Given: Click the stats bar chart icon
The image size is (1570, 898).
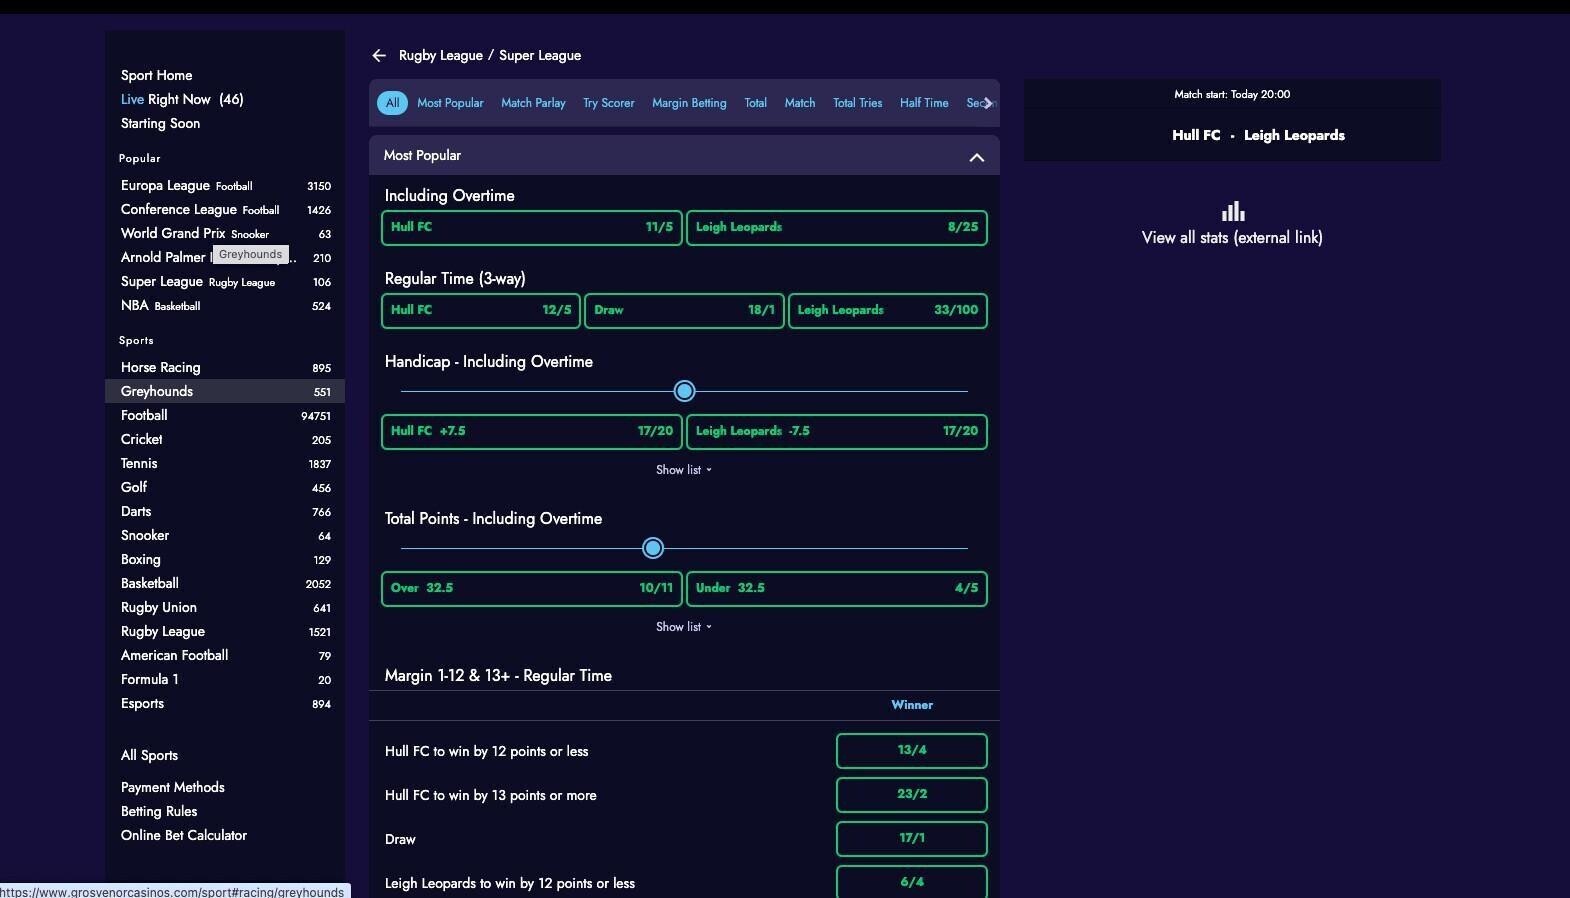Looking at the screenshot, I should coord(1233,211).
